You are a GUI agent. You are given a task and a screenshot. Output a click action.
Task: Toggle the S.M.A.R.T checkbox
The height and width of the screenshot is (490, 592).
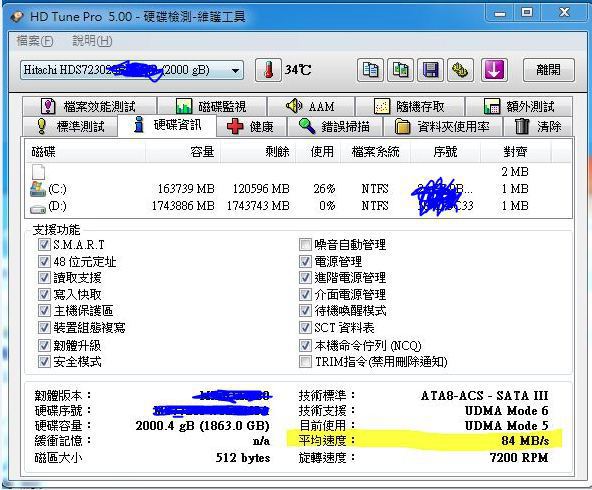pos(44,245)
